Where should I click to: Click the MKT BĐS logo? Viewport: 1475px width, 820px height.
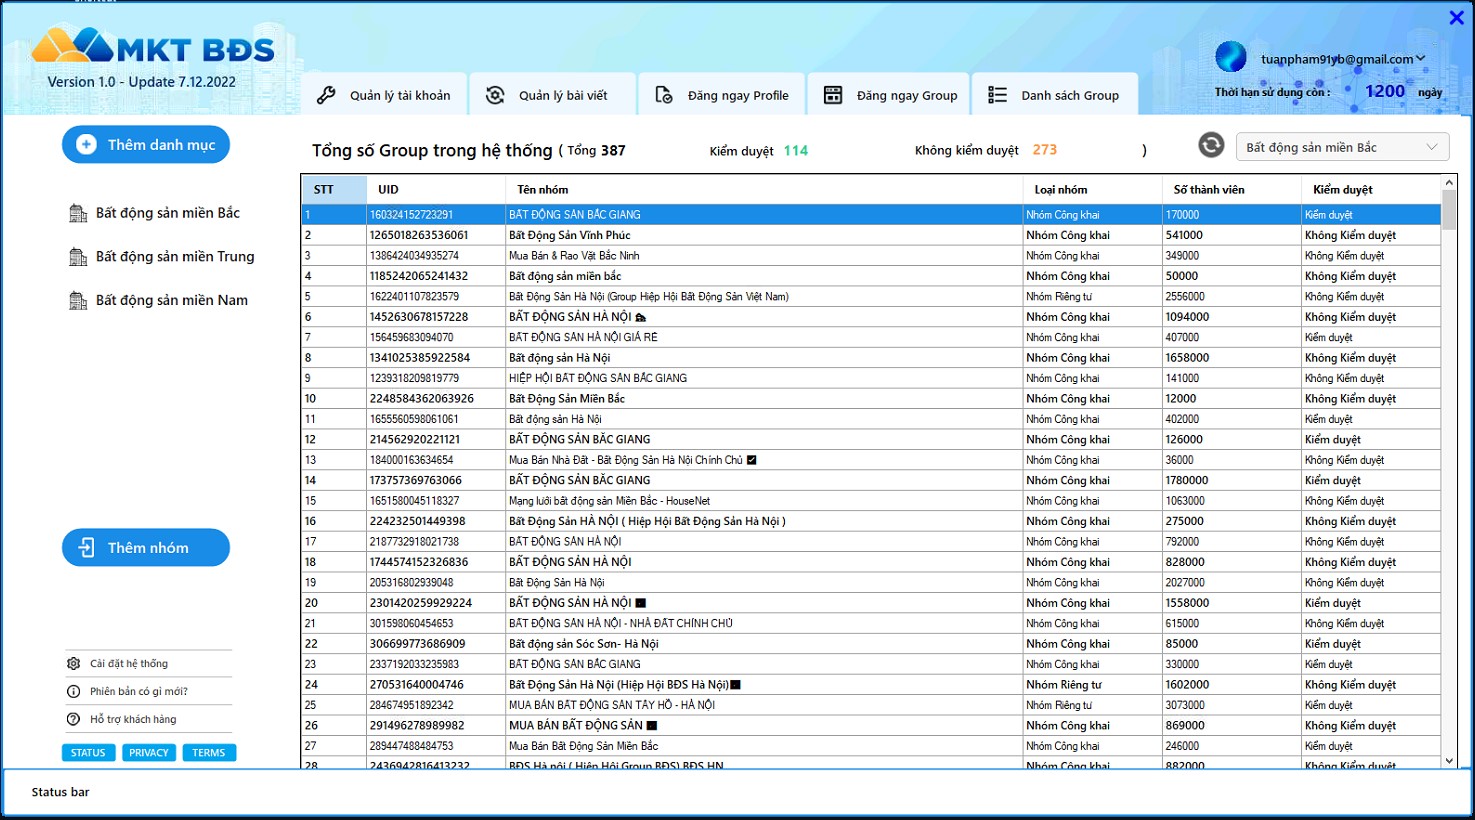tap(153, 46)
